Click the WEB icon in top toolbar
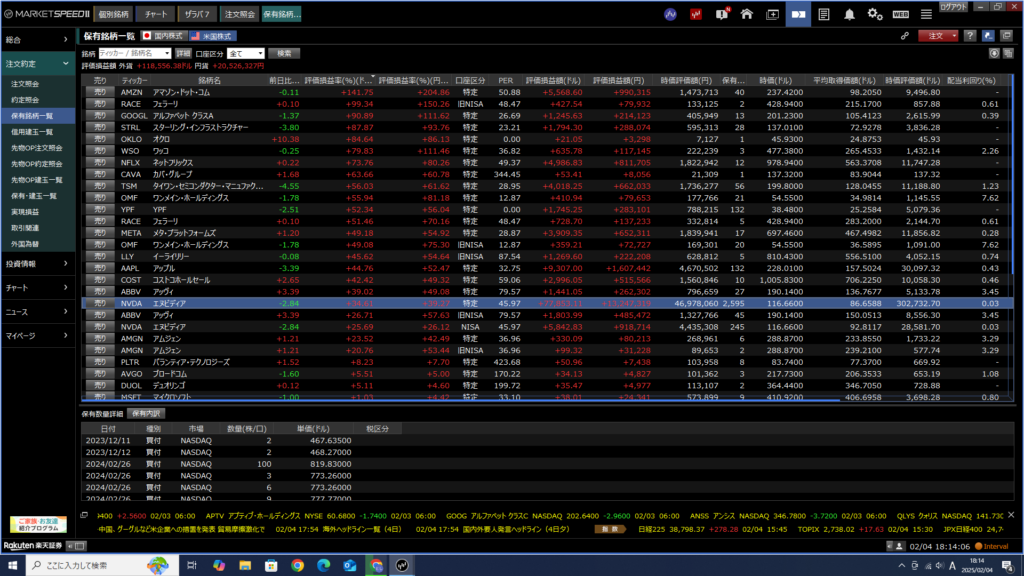The image size is (1024, 576). pos(901,14)
